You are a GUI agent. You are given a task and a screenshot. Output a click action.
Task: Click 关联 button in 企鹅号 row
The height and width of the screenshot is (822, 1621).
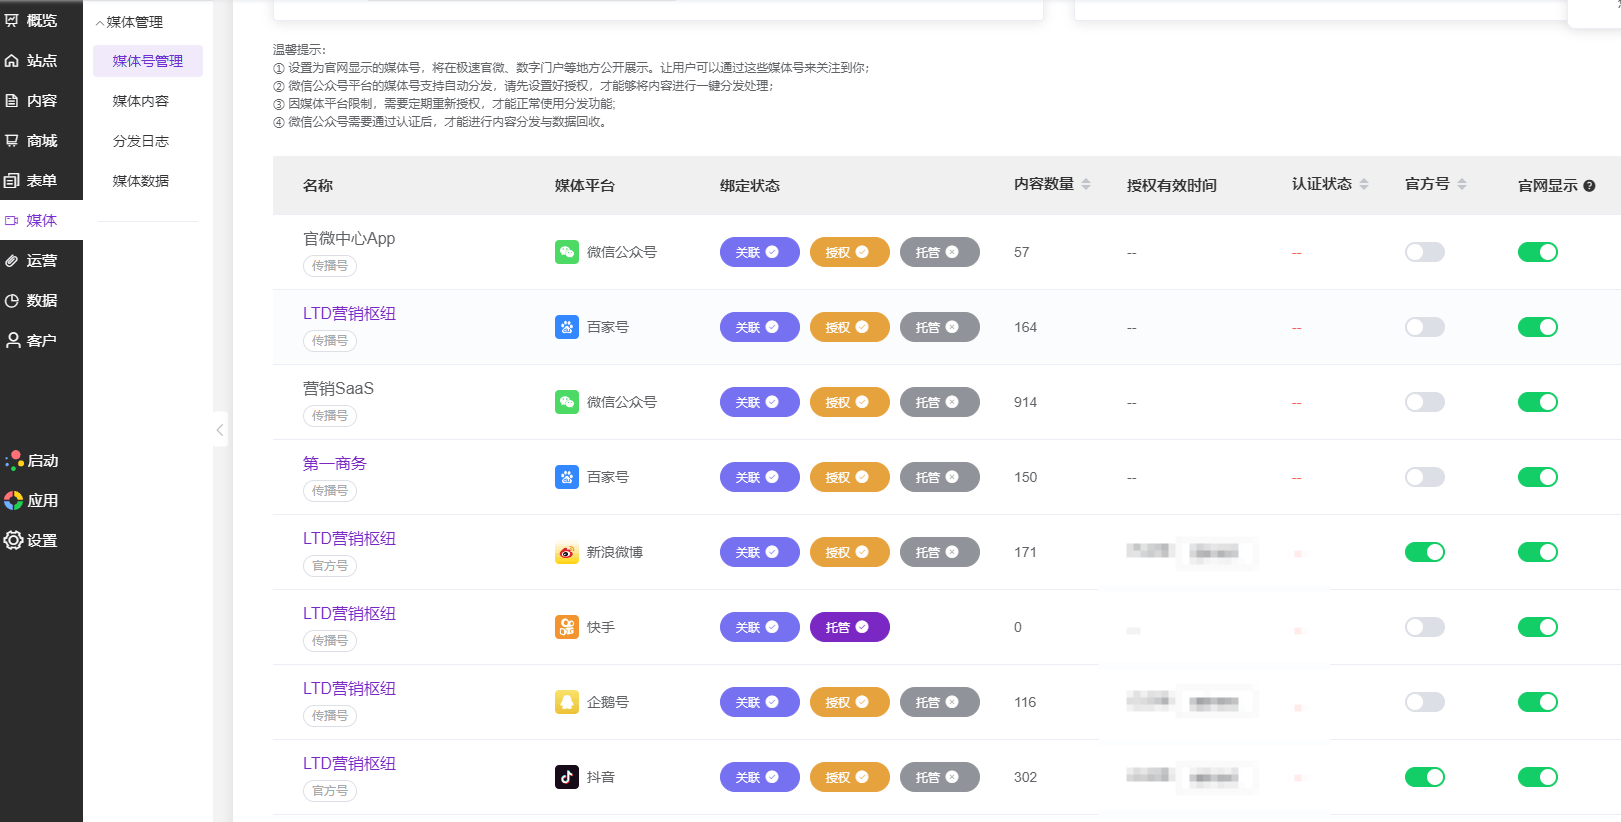tap(760, 702)
